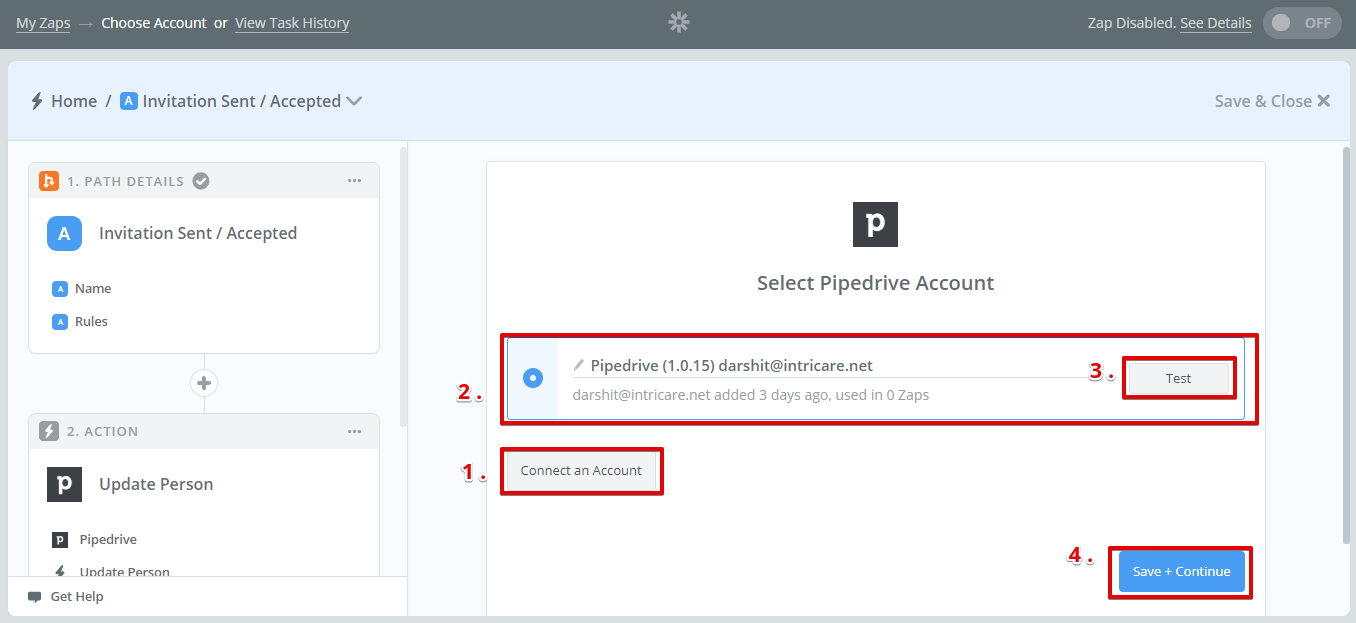Click the Pipedrive icon beside Update Person

64,484
